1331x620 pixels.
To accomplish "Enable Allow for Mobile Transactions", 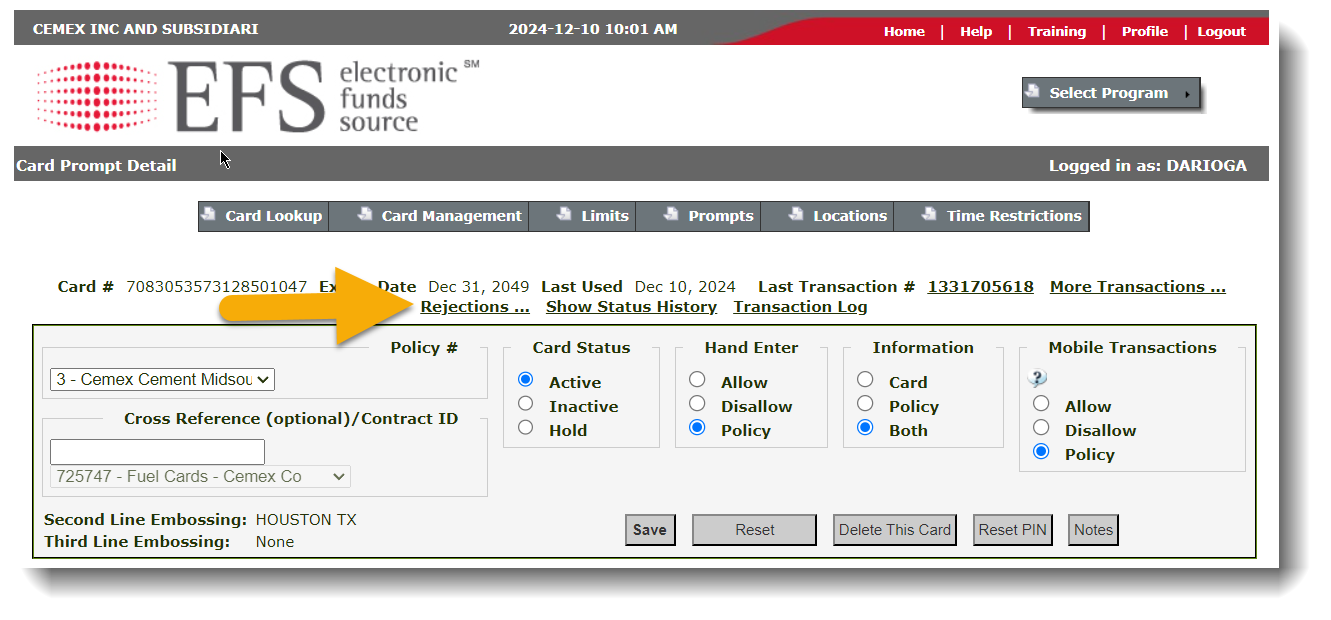I will [x=1041, y=405].
